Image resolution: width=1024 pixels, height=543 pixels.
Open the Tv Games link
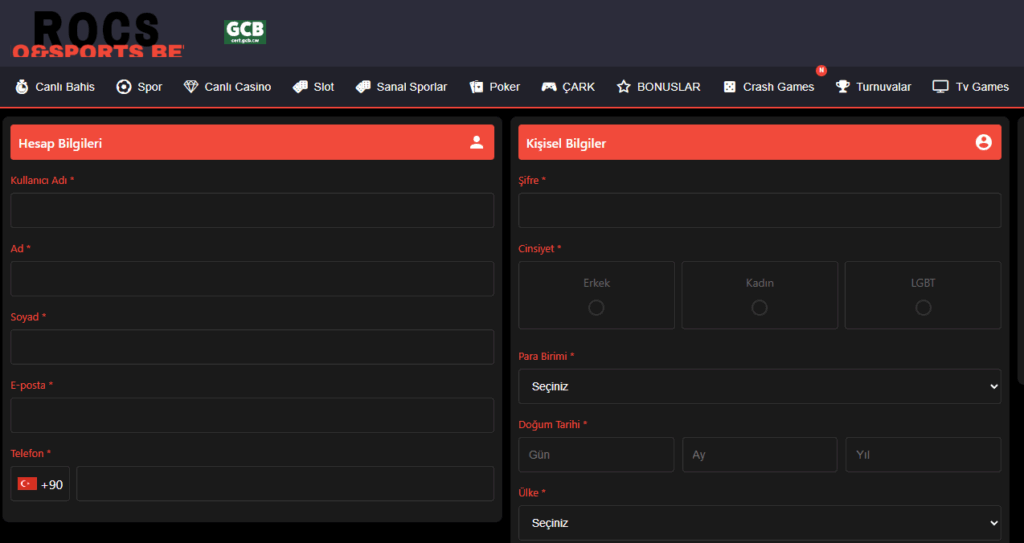point(970,86)
